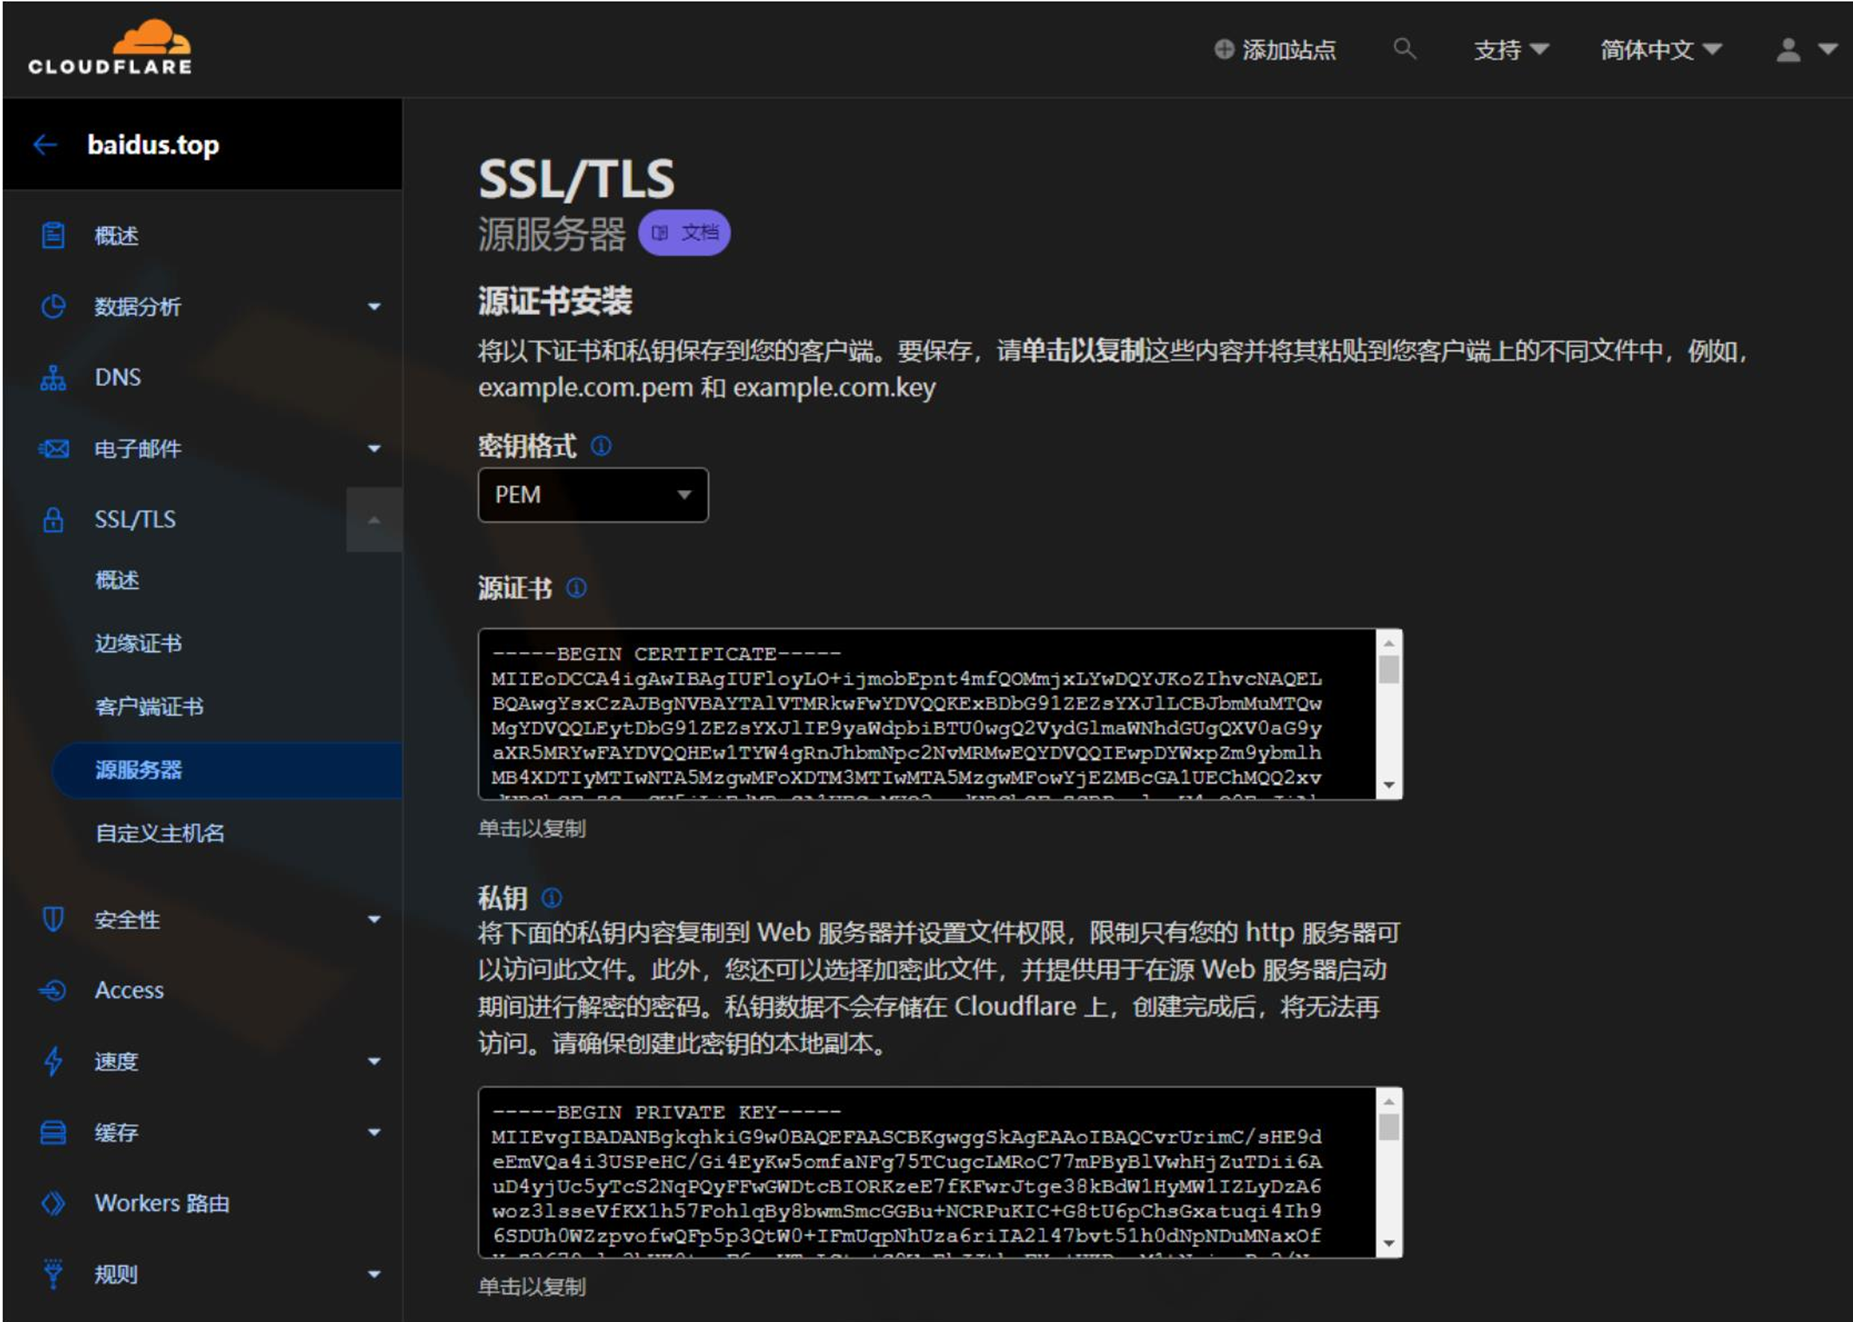Open Access sidebar item
This screenshot has width=1853, height=1322.
point(129,990)
